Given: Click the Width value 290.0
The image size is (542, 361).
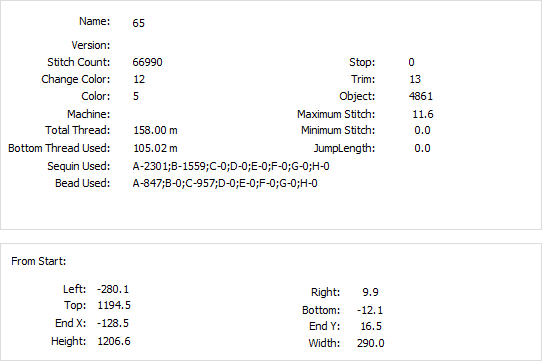Looking at the screenshot, I should tap(371, 343).
